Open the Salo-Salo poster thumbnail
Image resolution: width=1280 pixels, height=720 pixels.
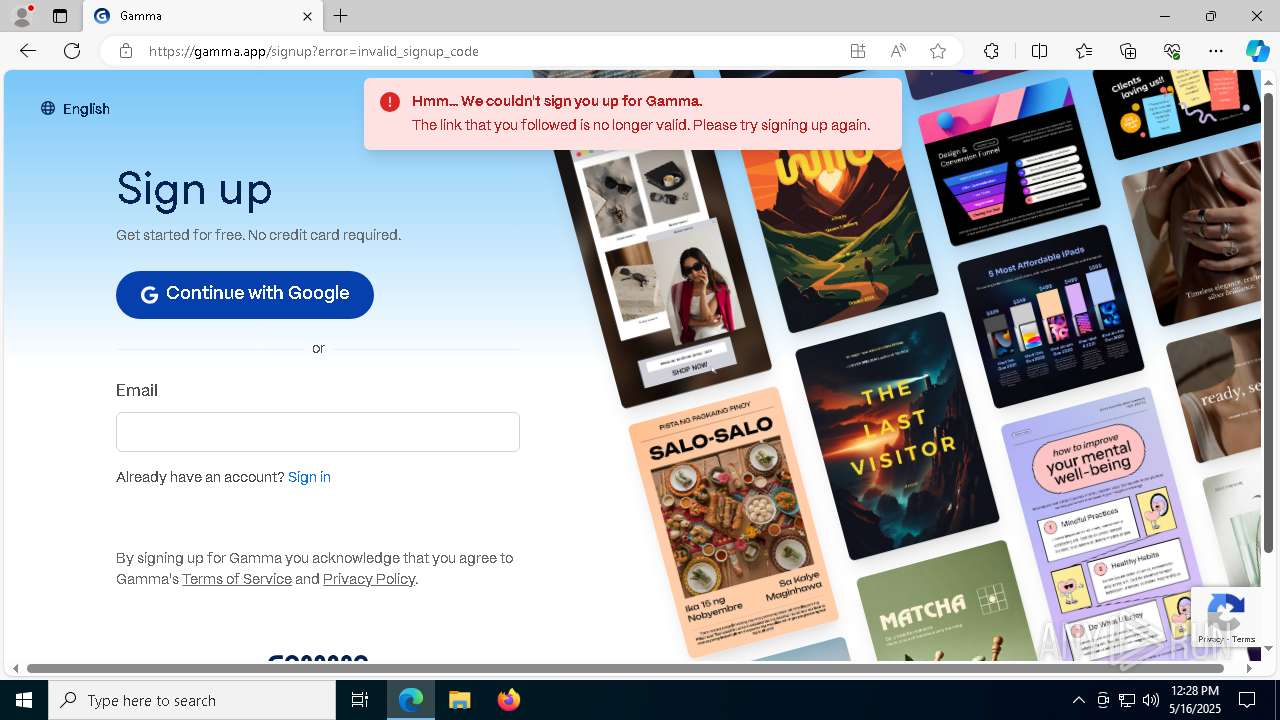click(x=733, y=522)
